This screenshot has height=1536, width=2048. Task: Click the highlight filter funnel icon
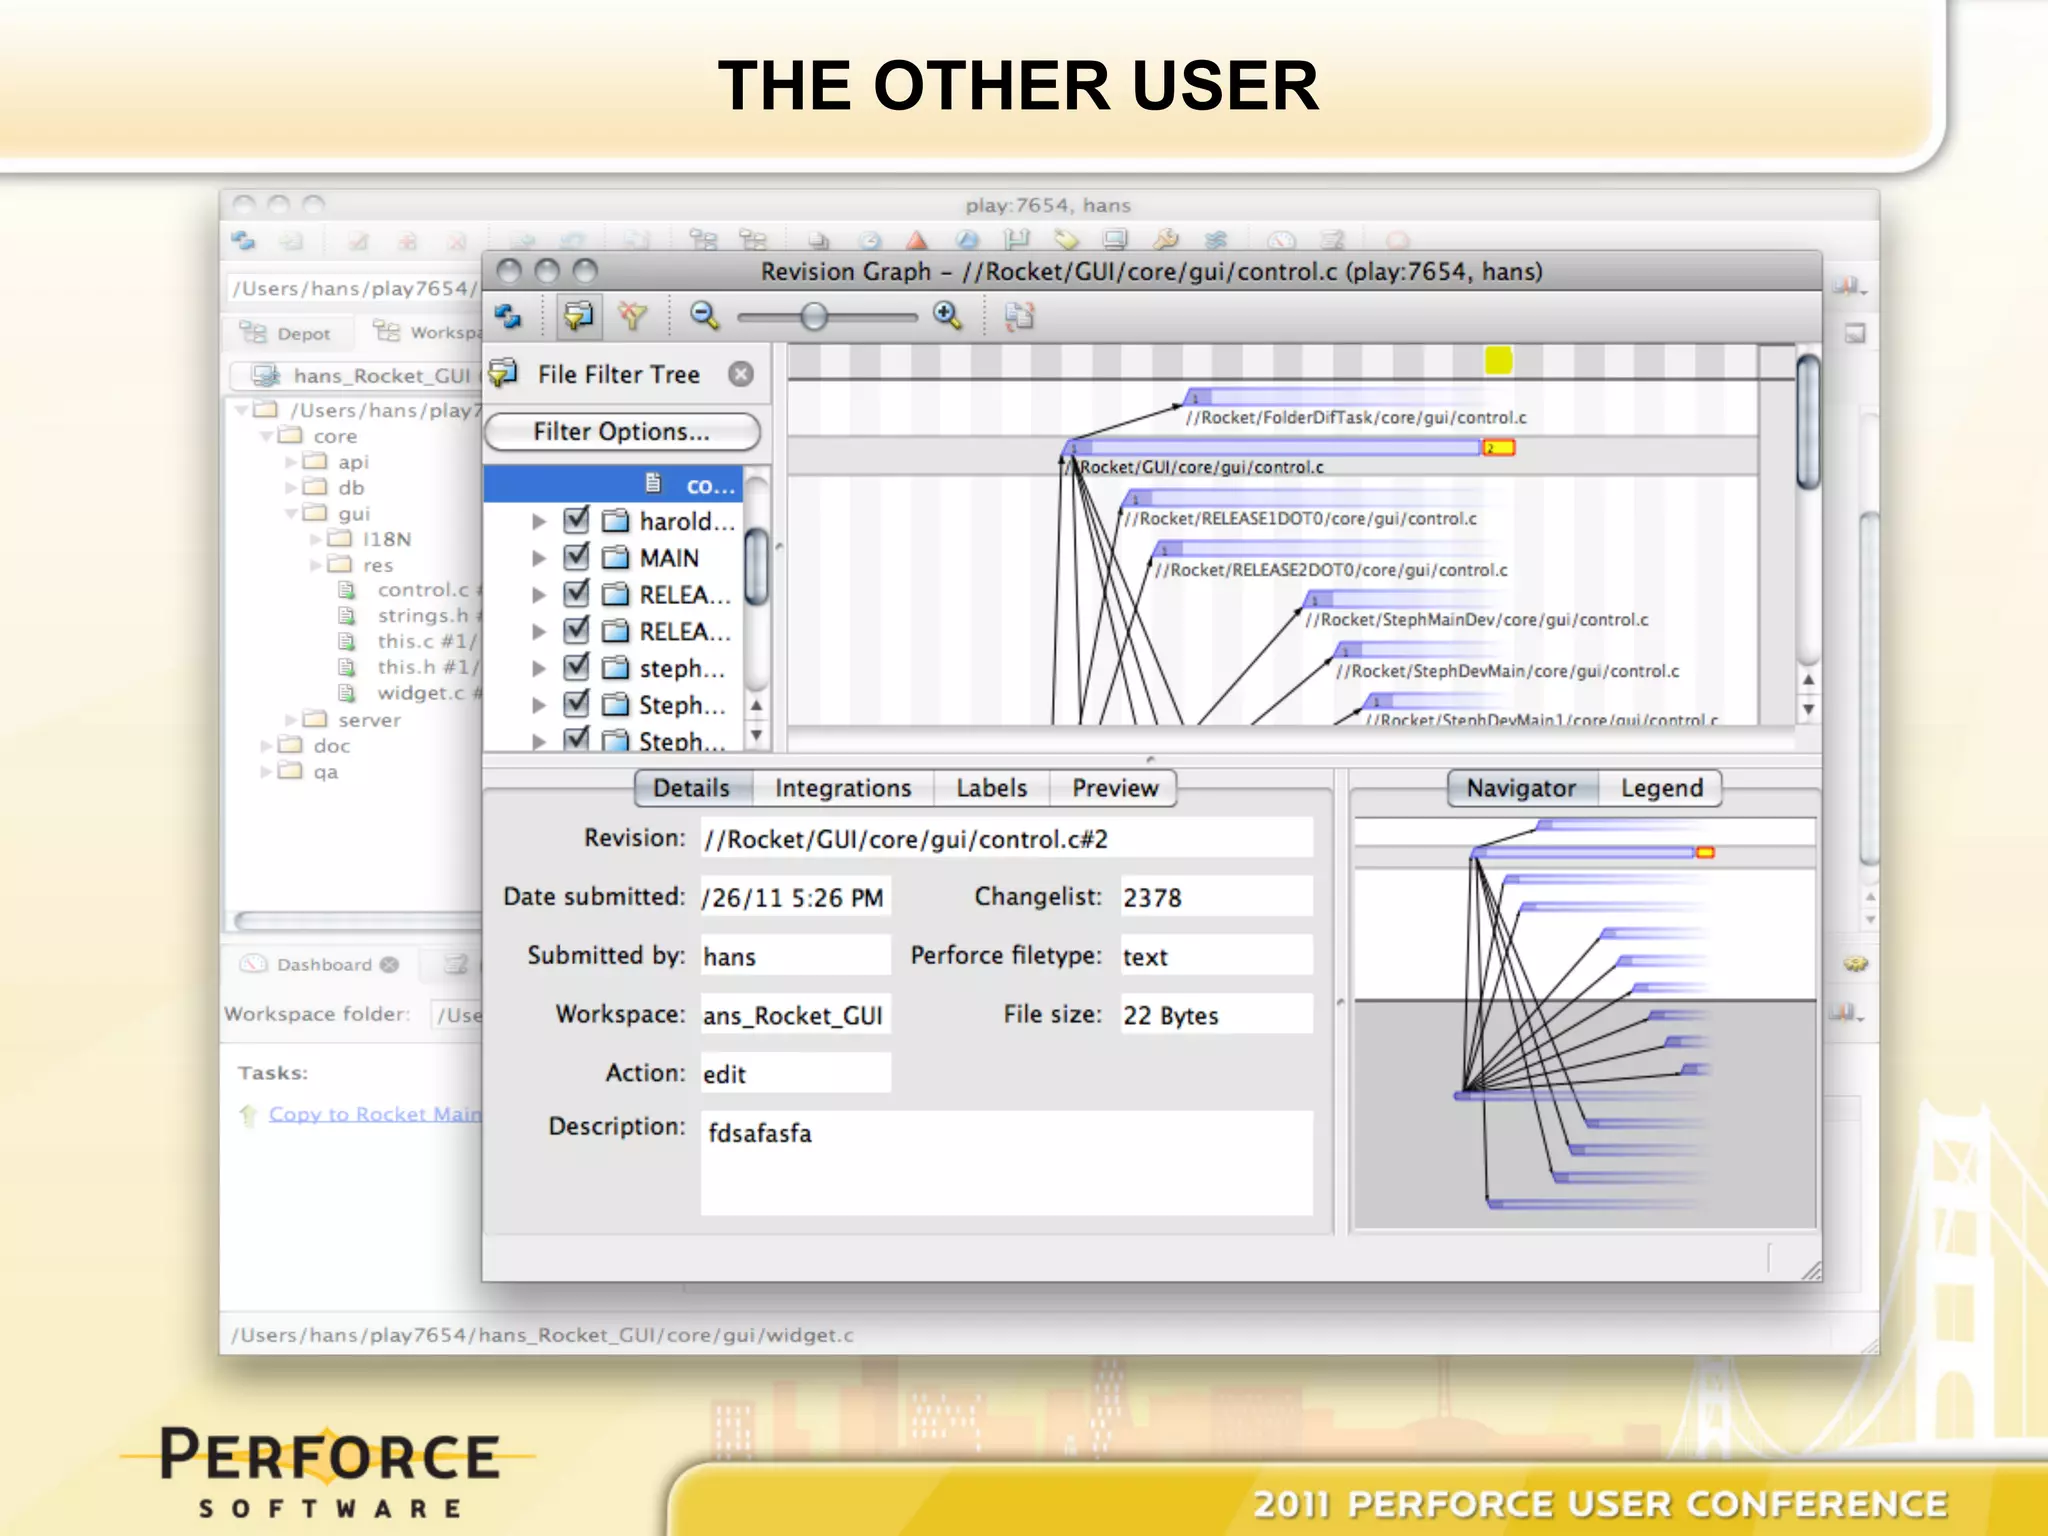(x=632, y=317)
